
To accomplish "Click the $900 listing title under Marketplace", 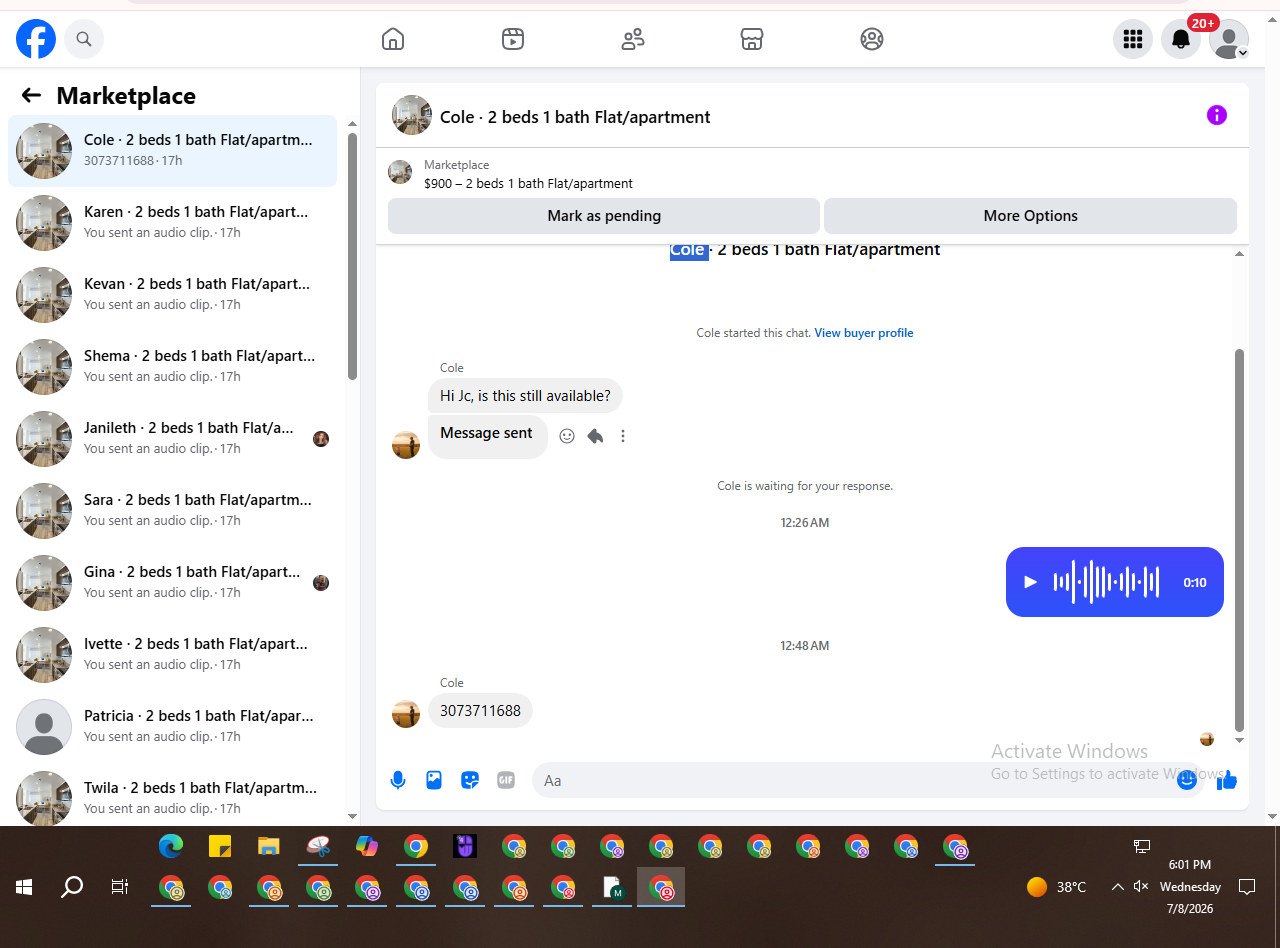I will 528,184.
